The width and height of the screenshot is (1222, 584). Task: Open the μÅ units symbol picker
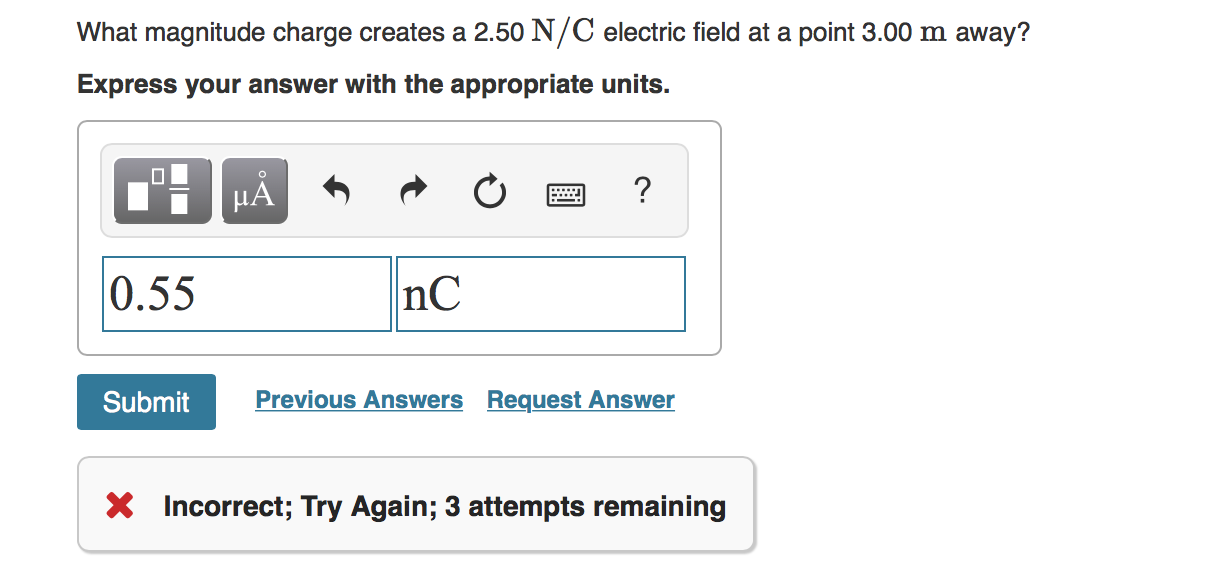coord(253,190)
